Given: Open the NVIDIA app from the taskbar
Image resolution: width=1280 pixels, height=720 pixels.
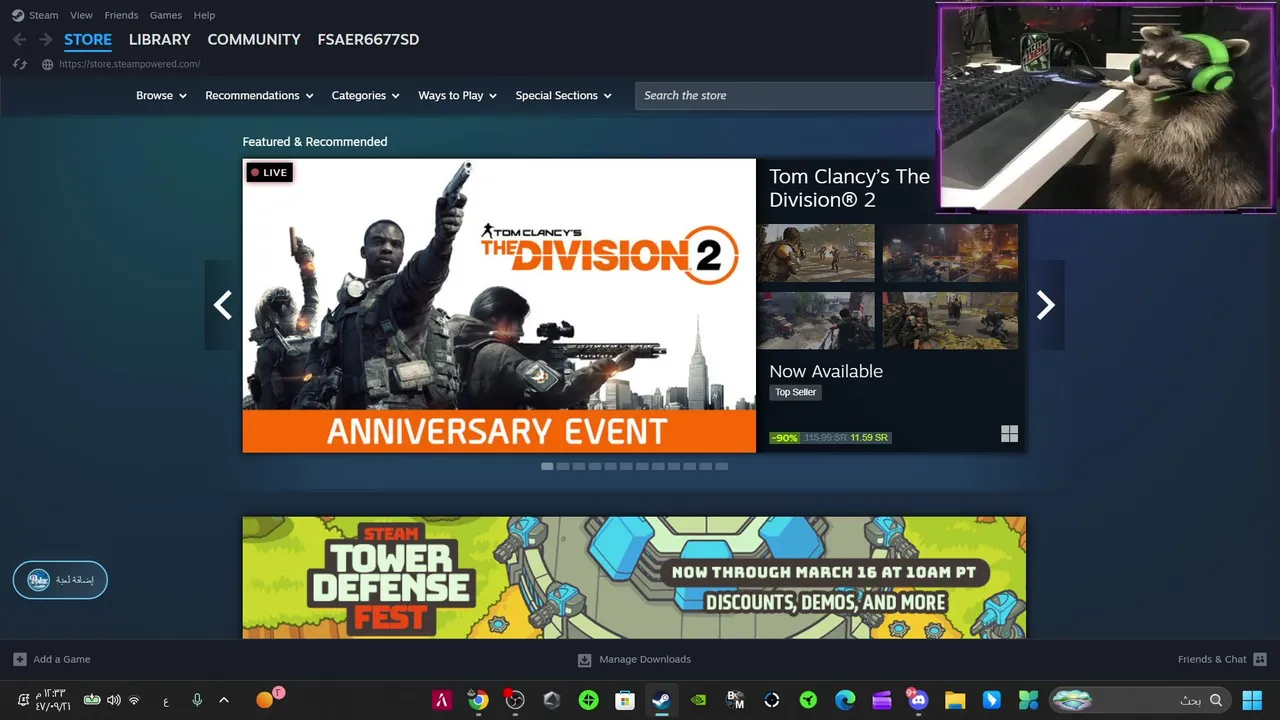Looking at the screenshot, I should 698,700.
